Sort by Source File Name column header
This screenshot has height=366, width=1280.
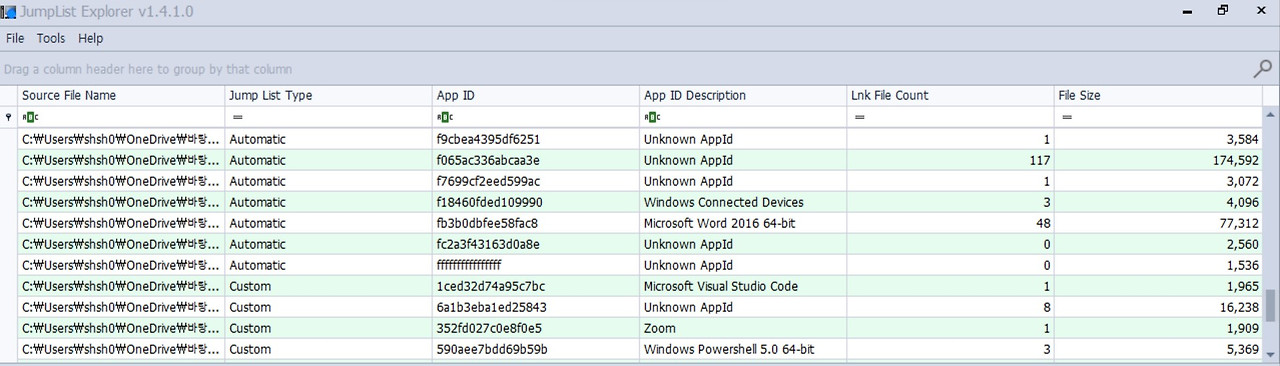click(x=121, y=96)
